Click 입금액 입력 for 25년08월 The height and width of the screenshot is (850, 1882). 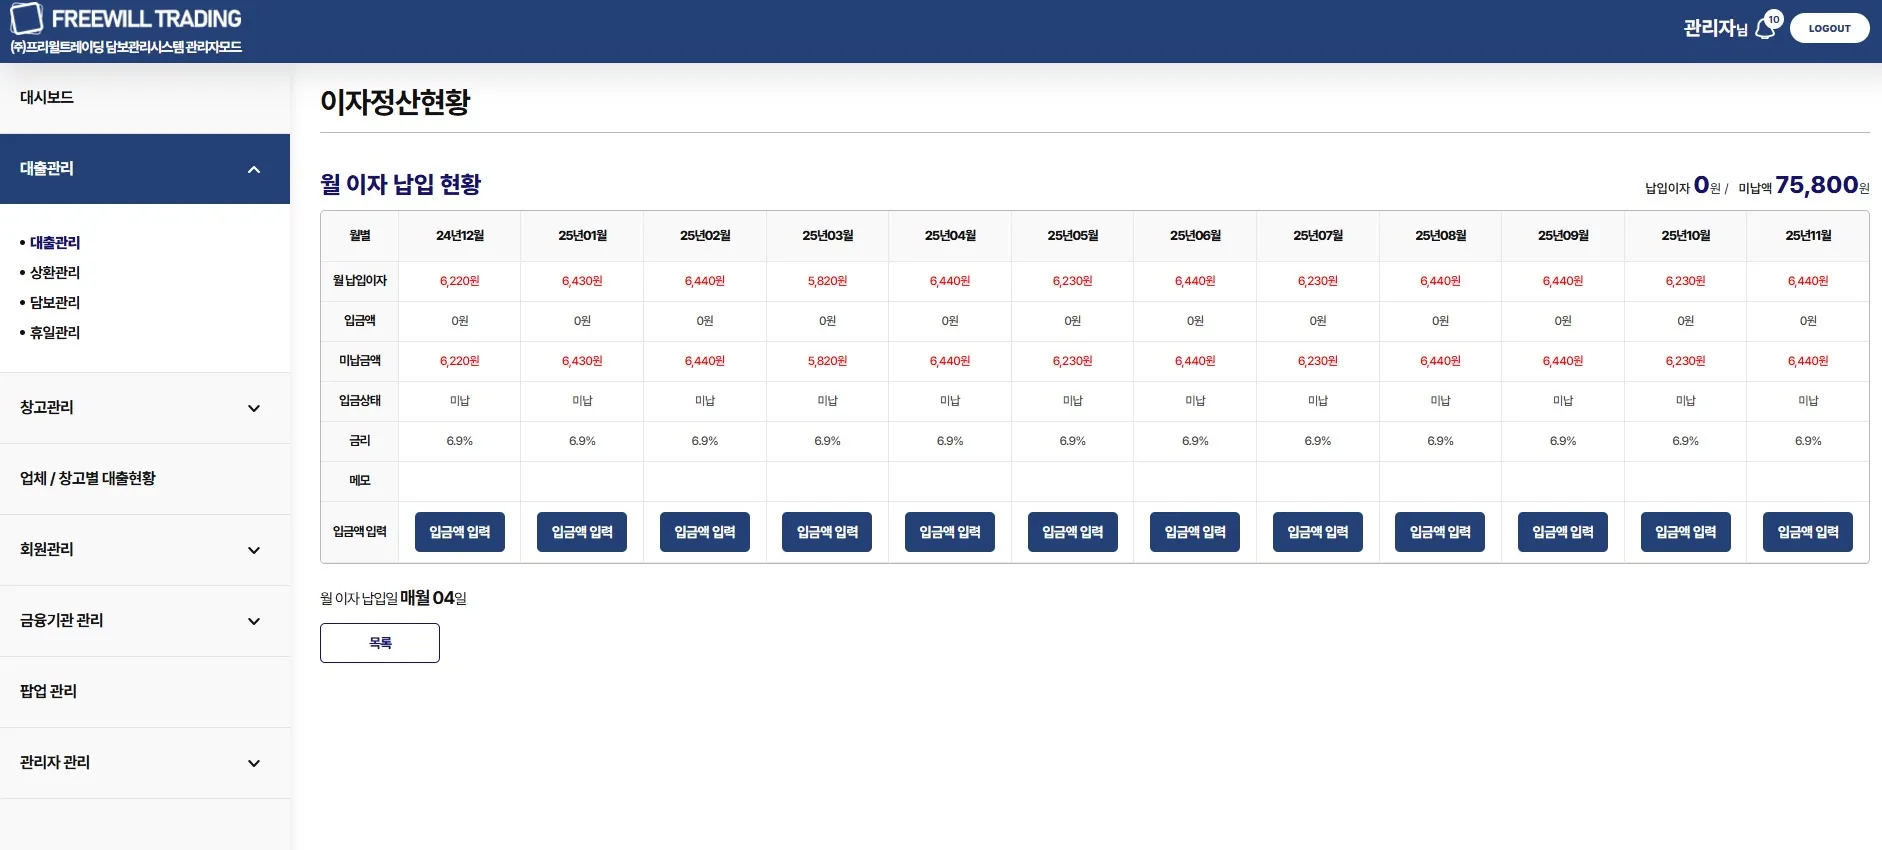(1440, 532)
